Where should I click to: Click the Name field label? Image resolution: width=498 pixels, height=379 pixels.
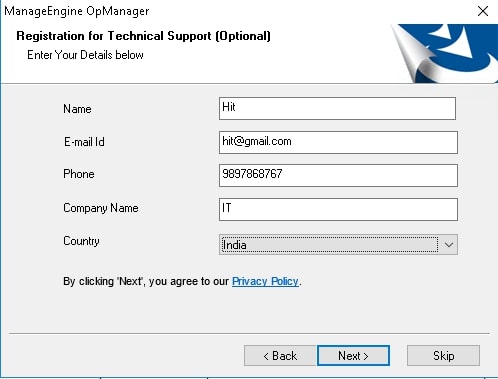[x=77, y=109]
